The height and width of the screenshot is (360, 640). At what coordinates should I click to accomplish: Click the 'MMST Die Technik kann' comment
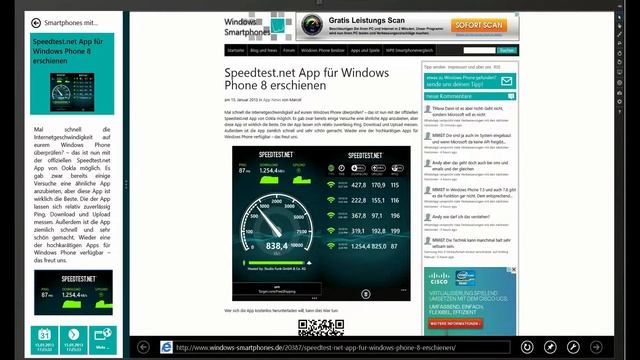pyautogui.click(x=471, y=243)
